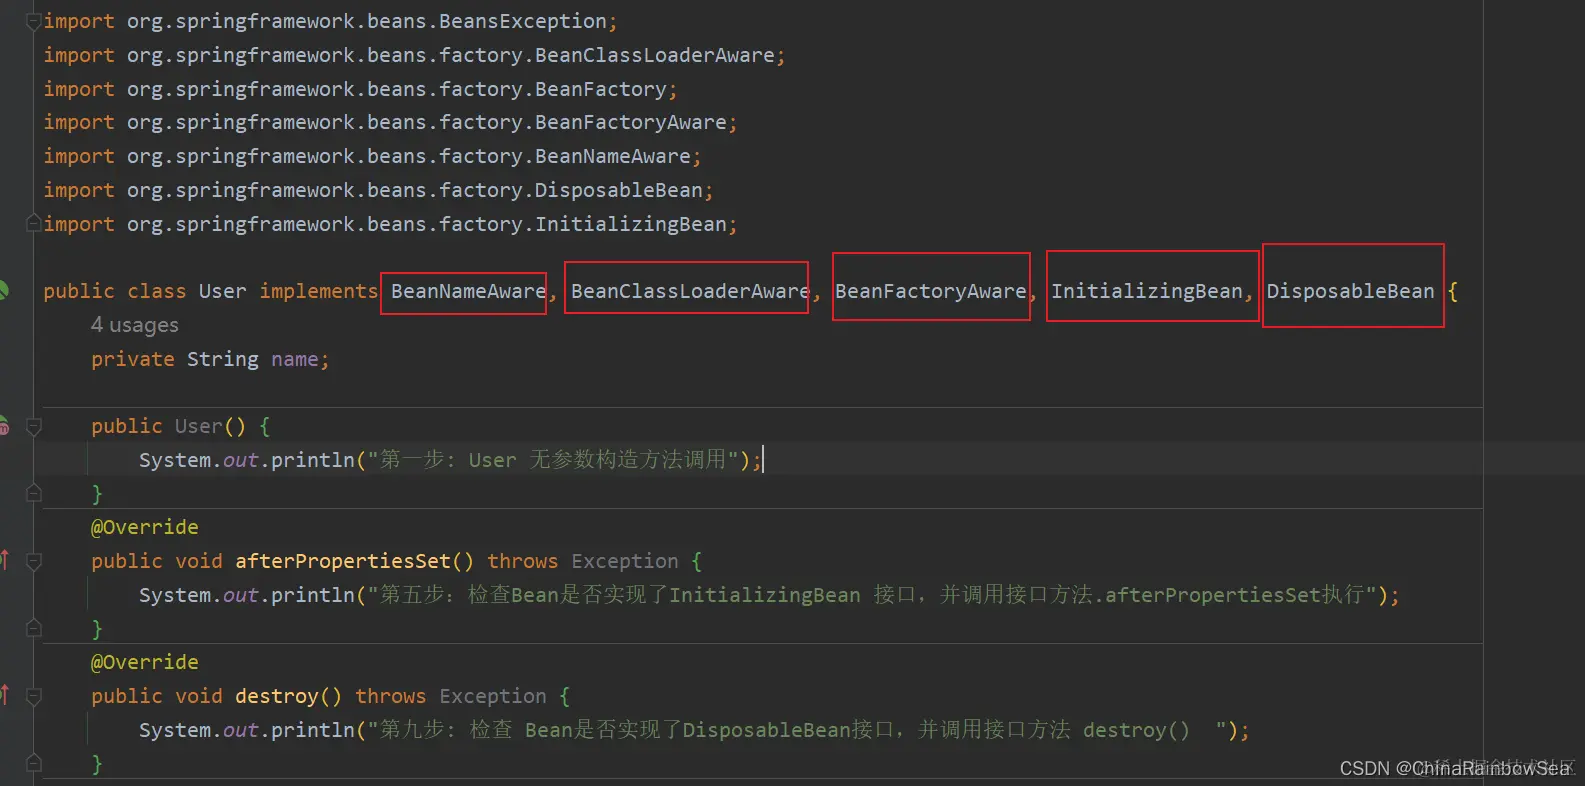Click InitializingBean in the class declaration
1585x786 pixels.
pos(1147,291)
